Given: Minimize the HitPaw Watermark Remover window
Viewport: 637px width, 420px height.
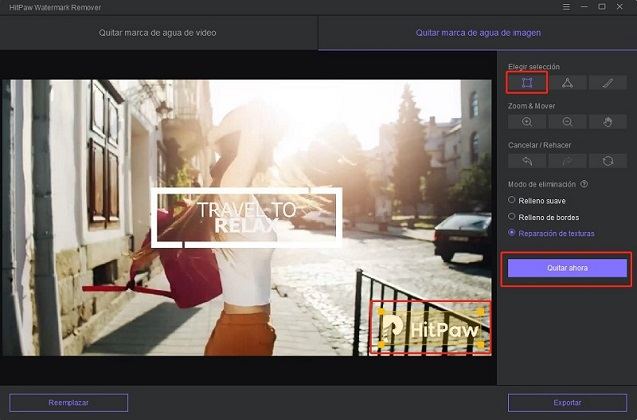Looking at the screenshot, I should (x=584, y=7).
